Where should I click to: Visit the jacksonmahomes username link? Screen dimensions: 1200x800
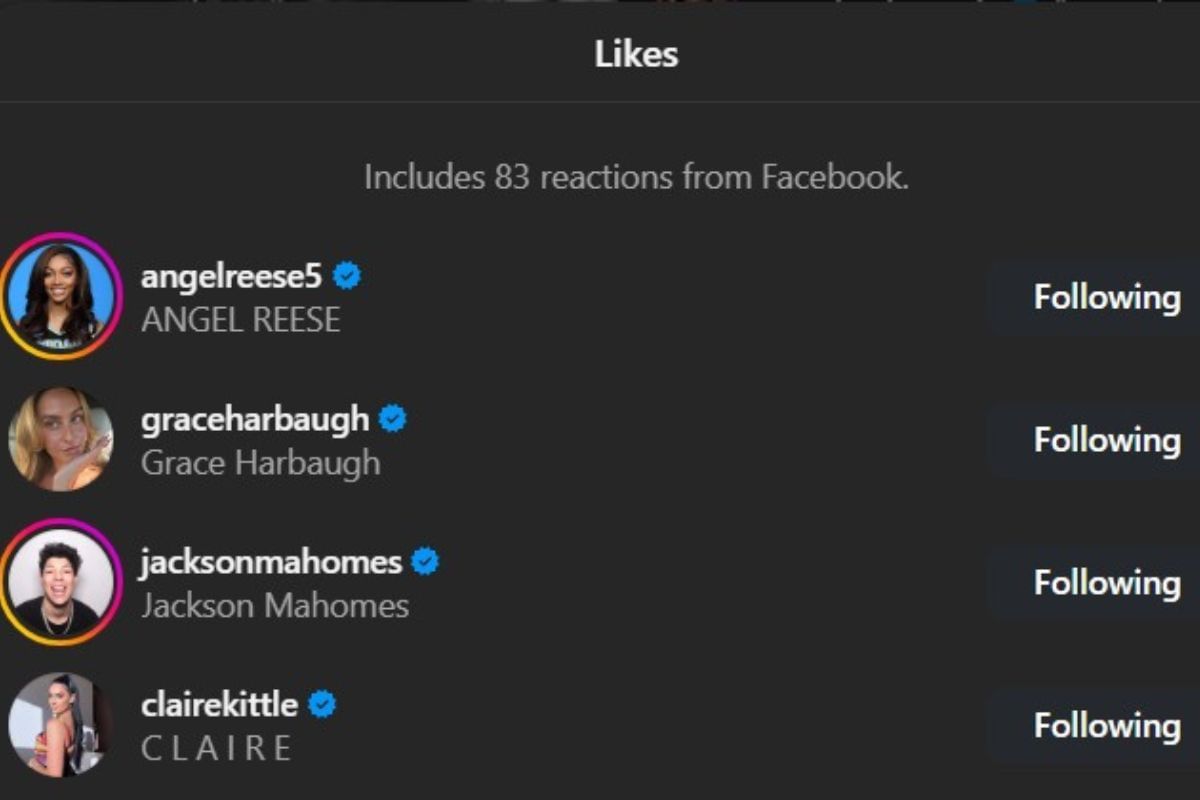coord(271,562)
